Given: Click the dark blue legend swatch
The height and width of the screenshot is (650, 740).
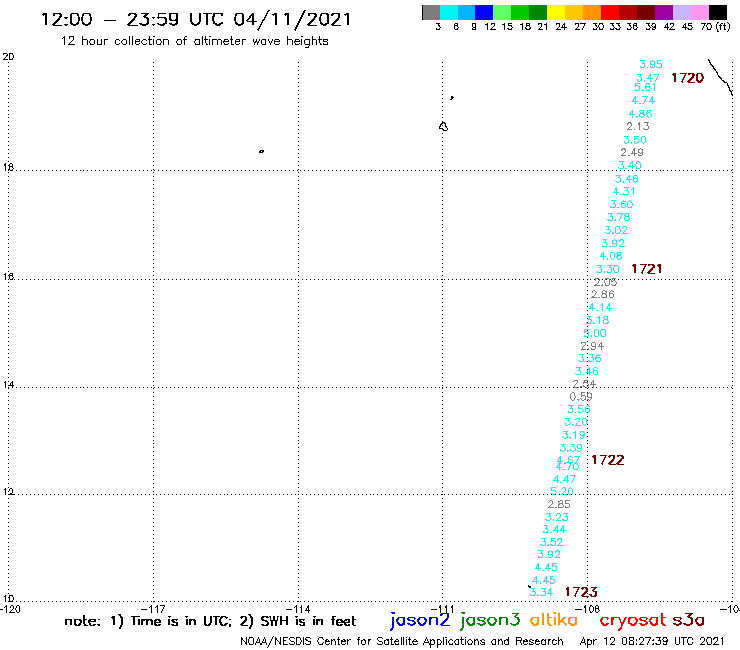Looking at the screenshot, I should click(x=484, y=12).
